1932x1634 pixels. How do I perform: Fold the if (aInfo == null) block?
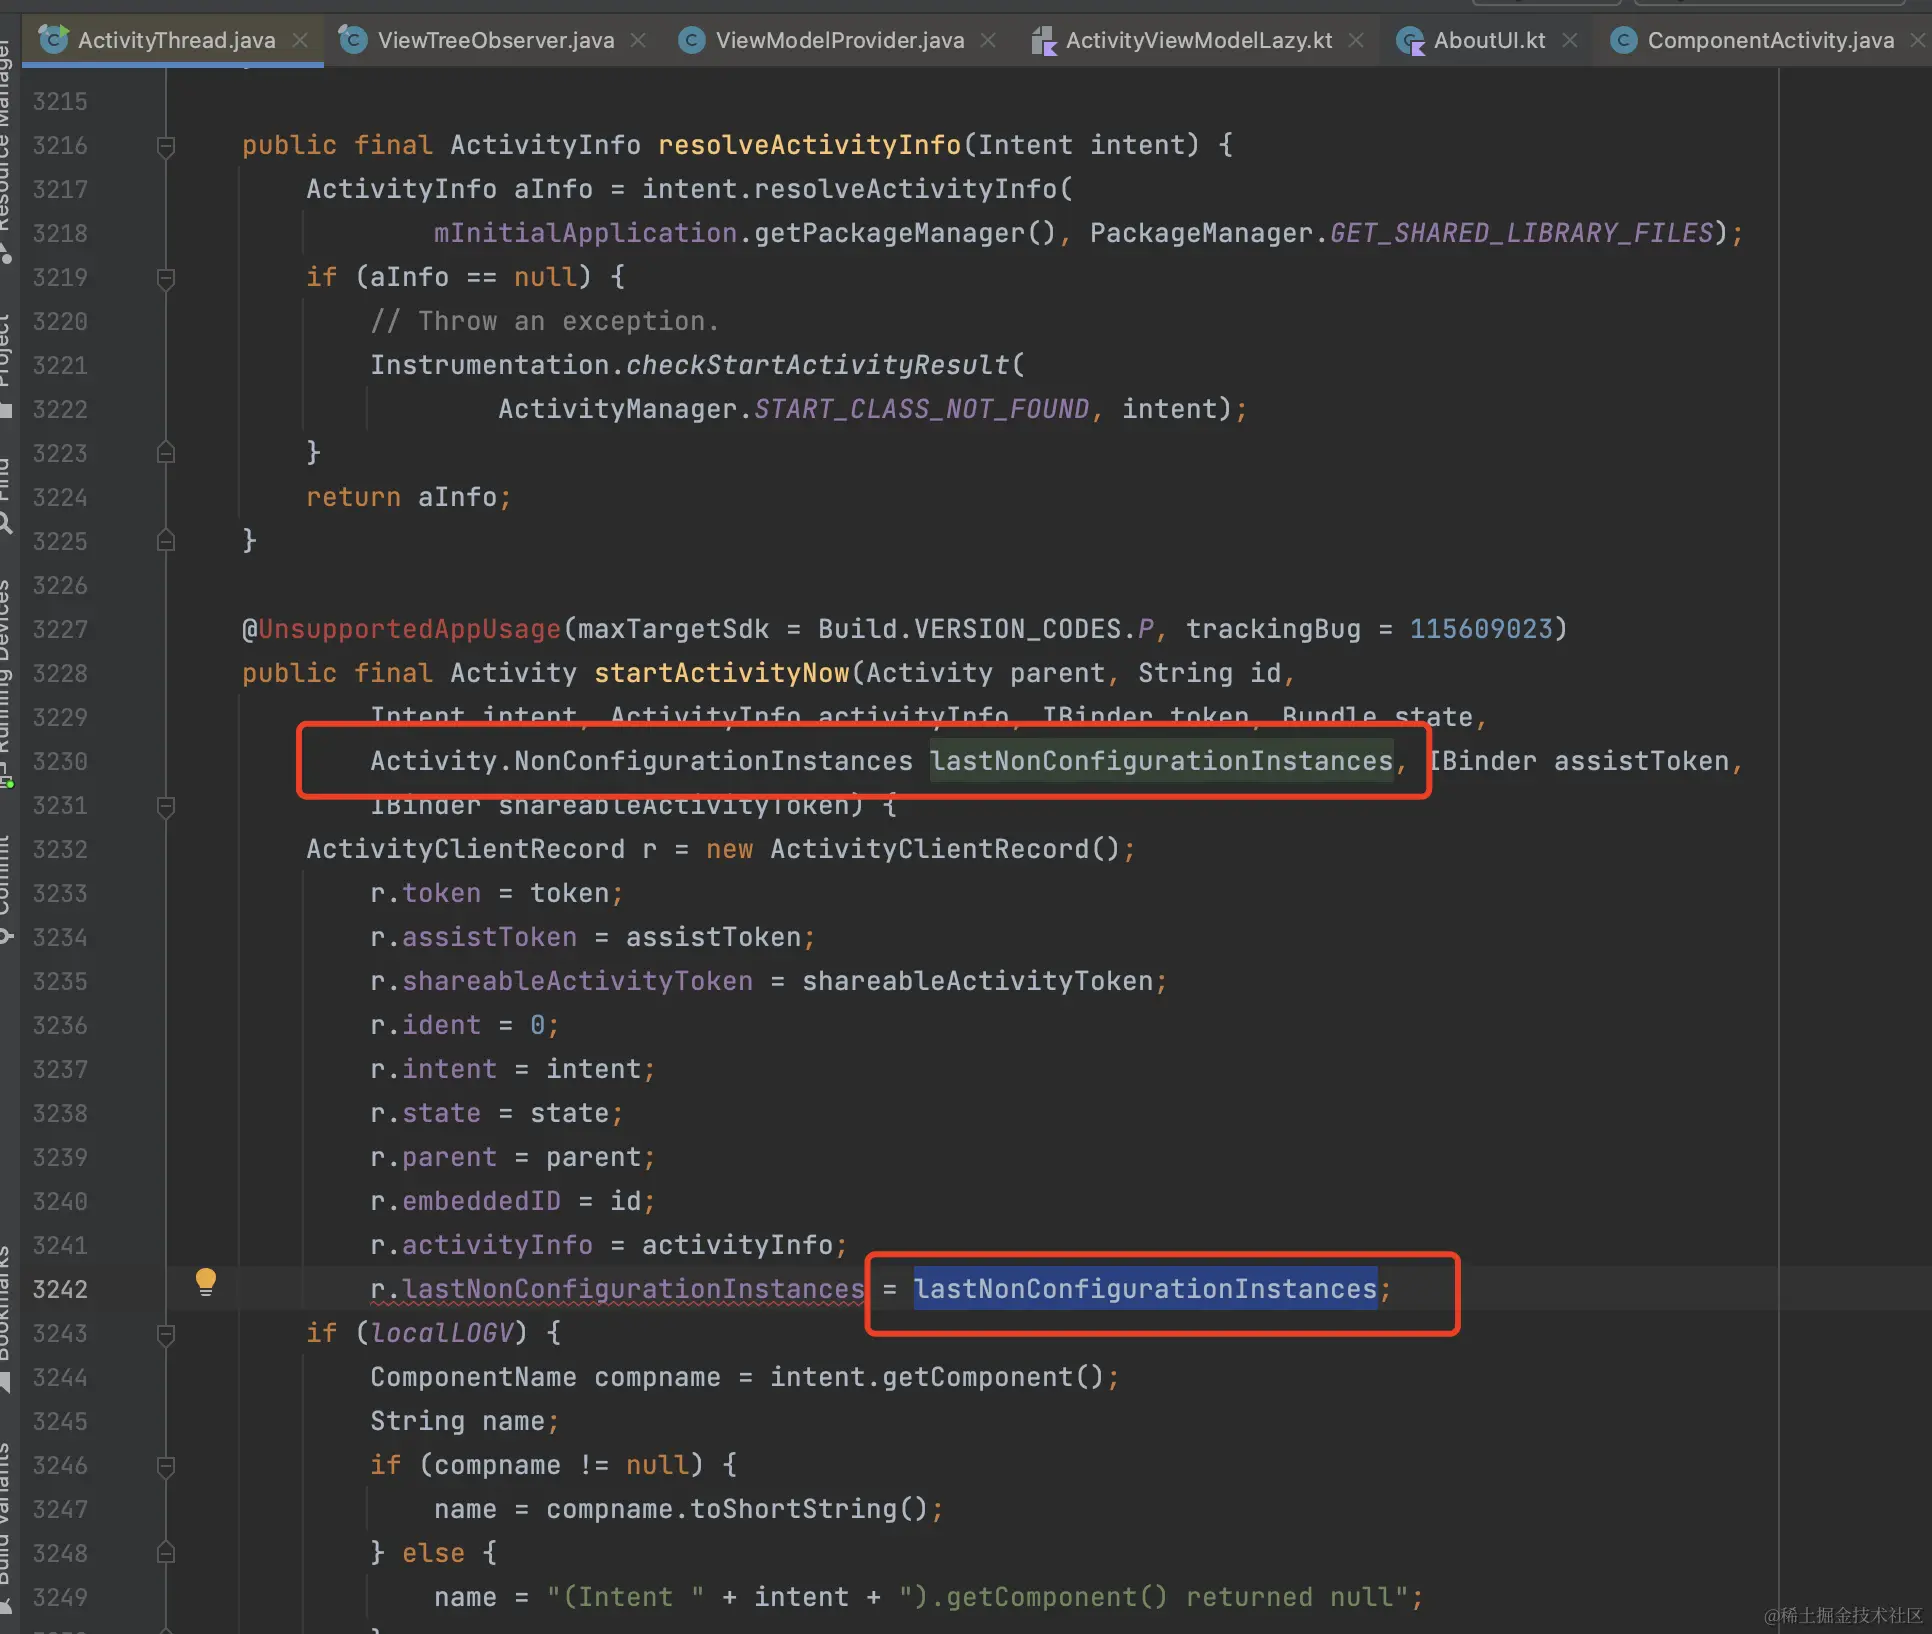(166, 278)
